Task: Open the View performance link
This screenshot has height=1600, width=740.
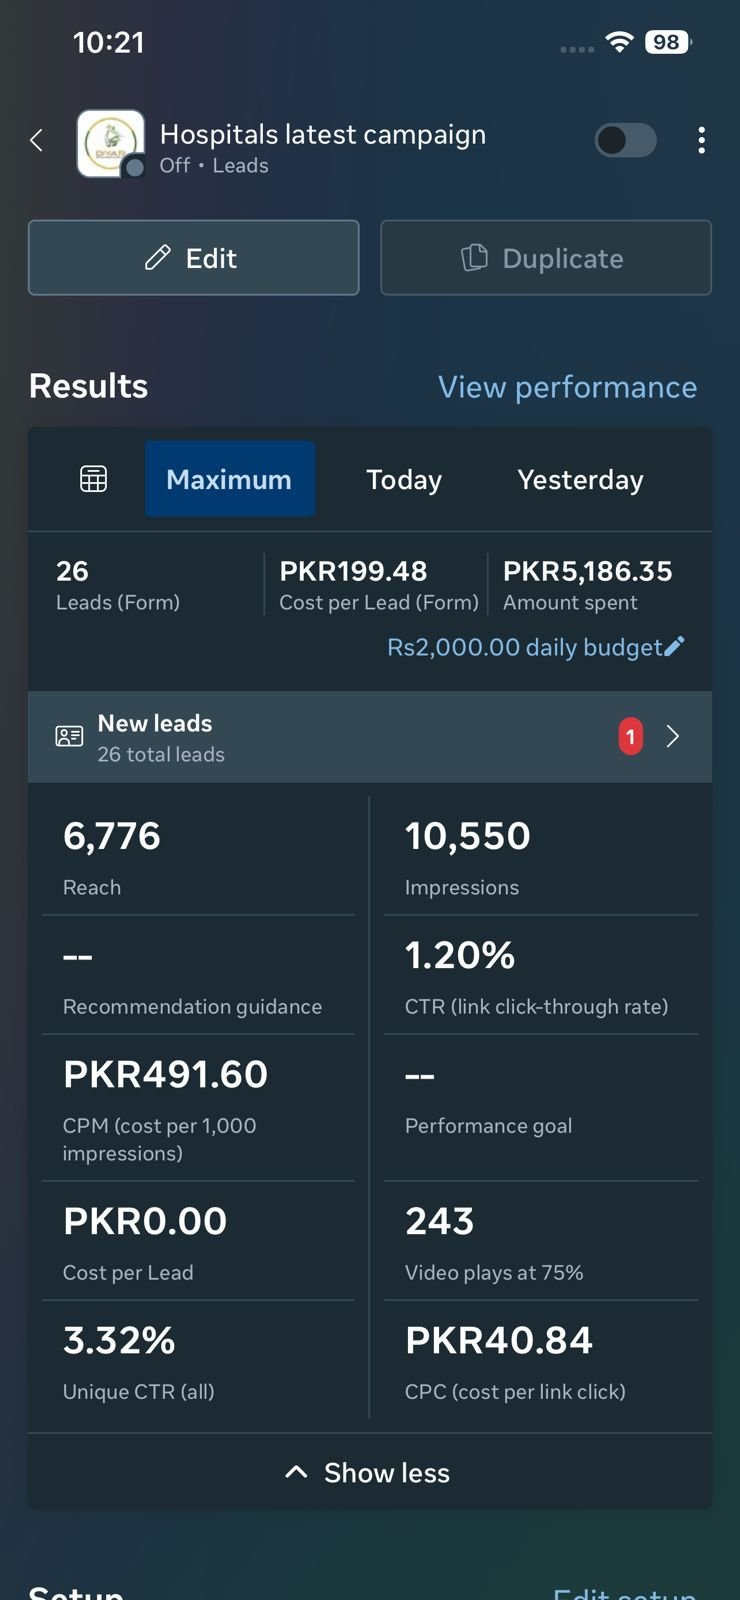Action: pyautogui.click(x=567, y=387)
